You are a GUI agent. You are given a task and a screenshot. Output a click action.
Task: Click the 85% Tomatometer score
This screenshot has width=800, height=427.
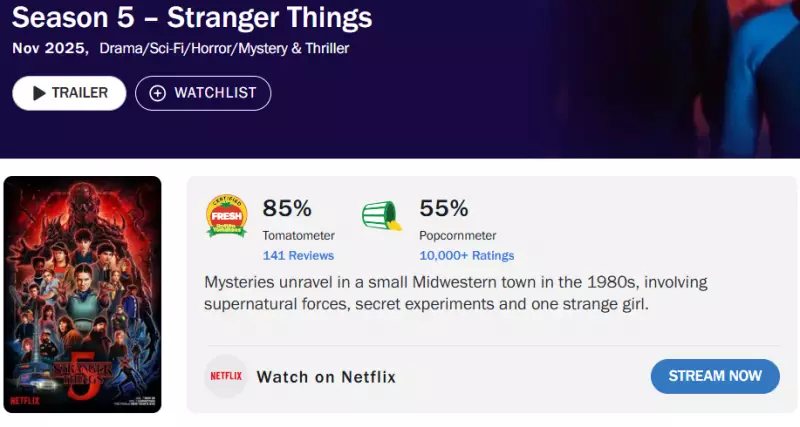coord(287,209)
